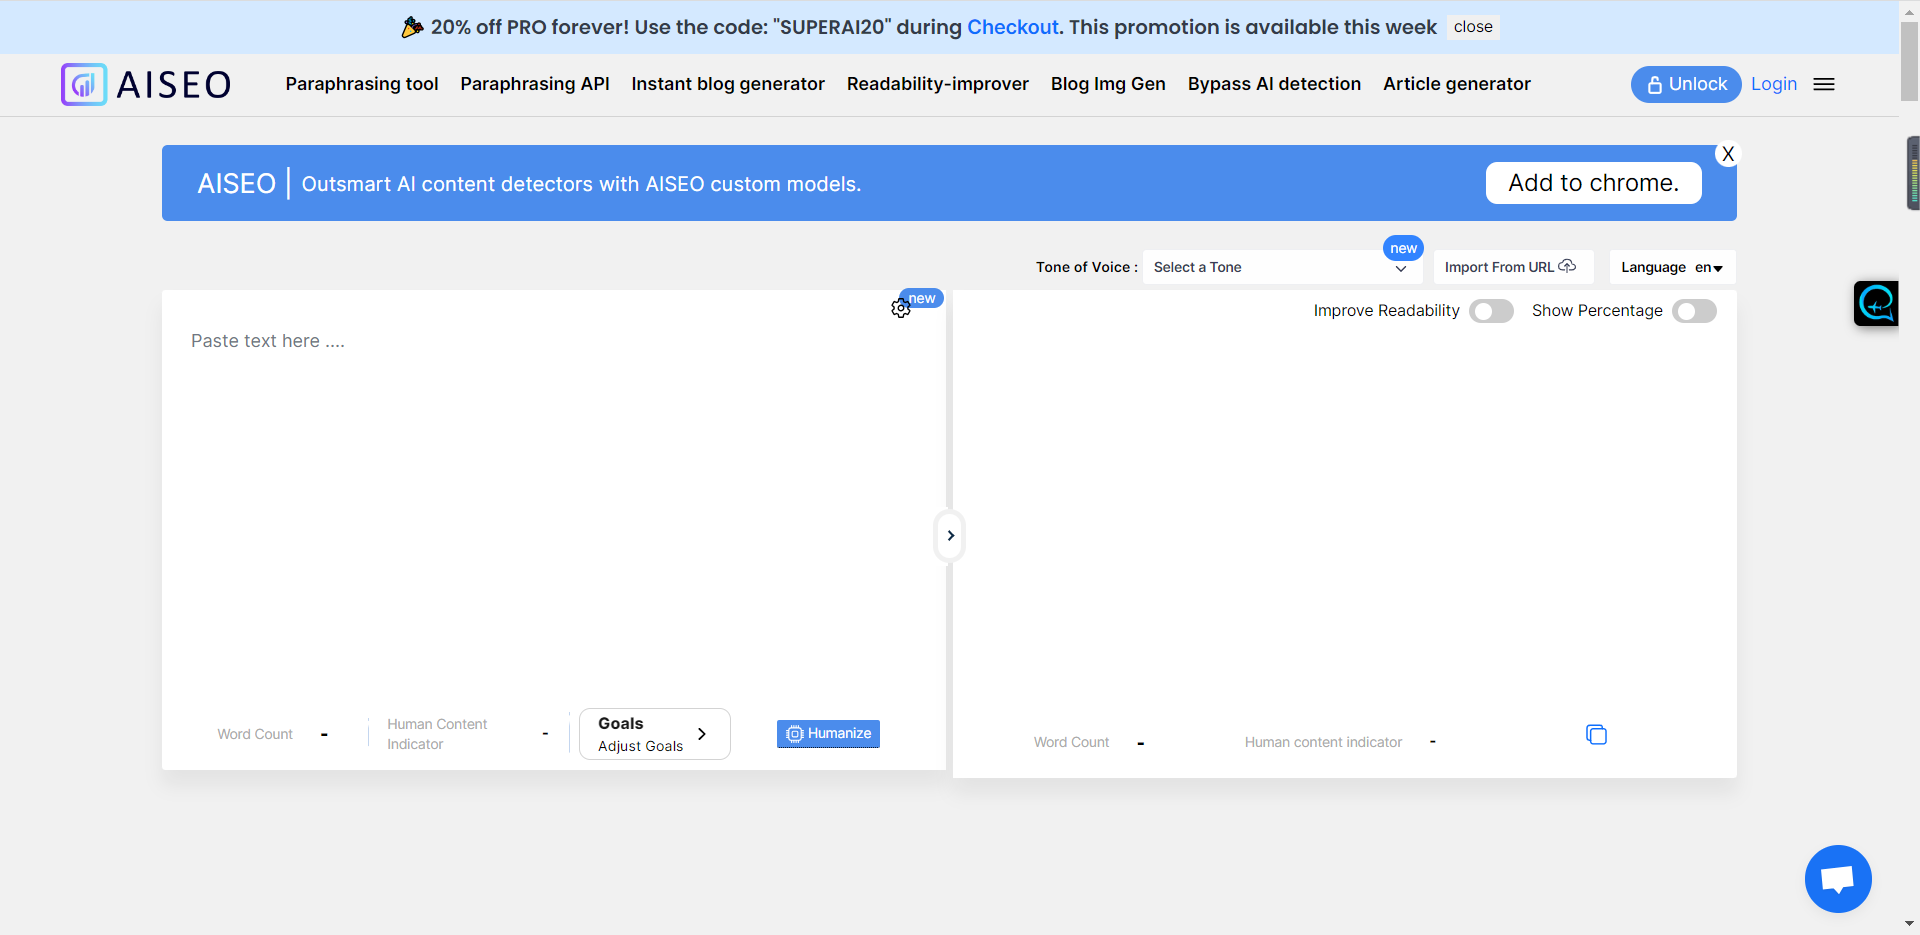Copy output using the copy icon

1596,735
